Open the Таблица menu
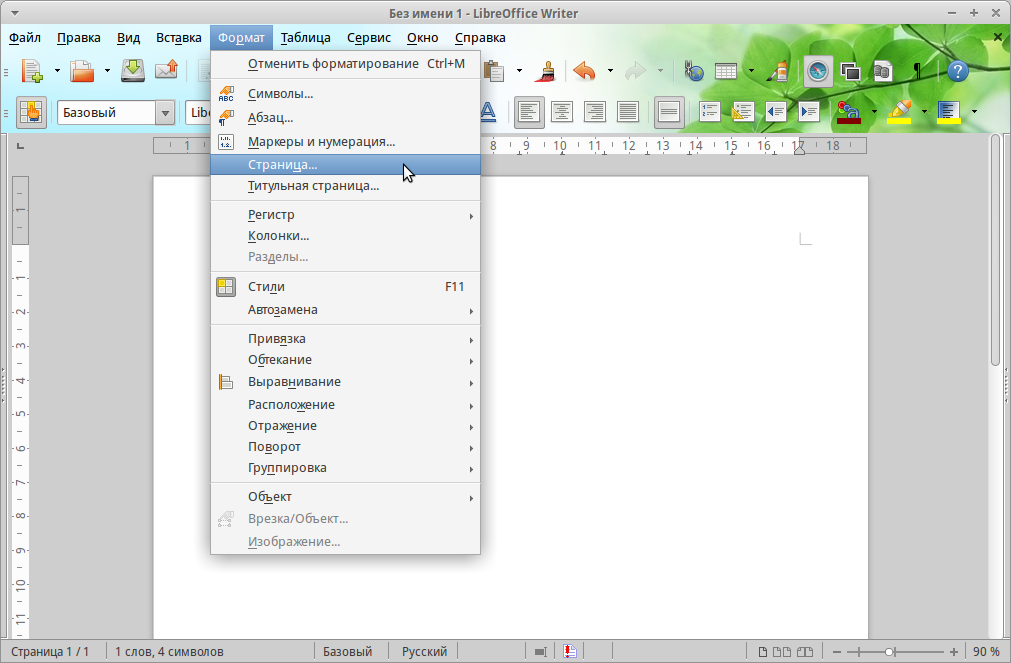This screenshot has width=1011, height=663. click(x=306, y=38)
